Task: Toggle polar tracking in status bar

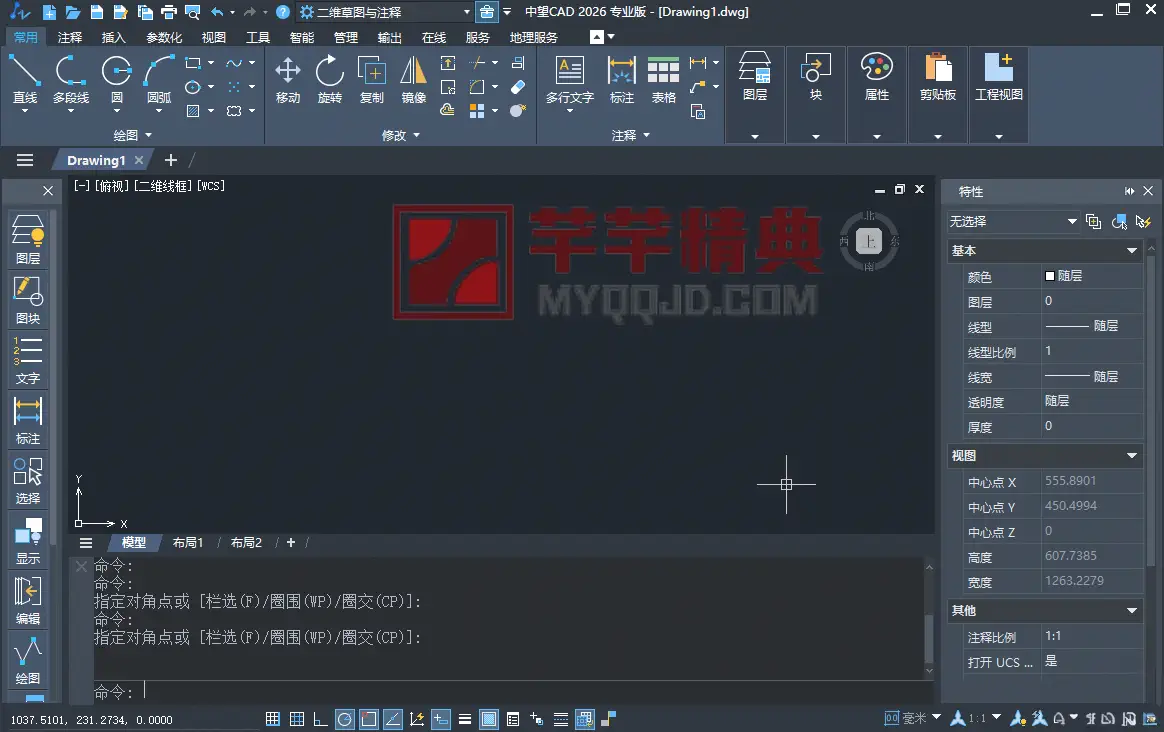Action: 344,719
